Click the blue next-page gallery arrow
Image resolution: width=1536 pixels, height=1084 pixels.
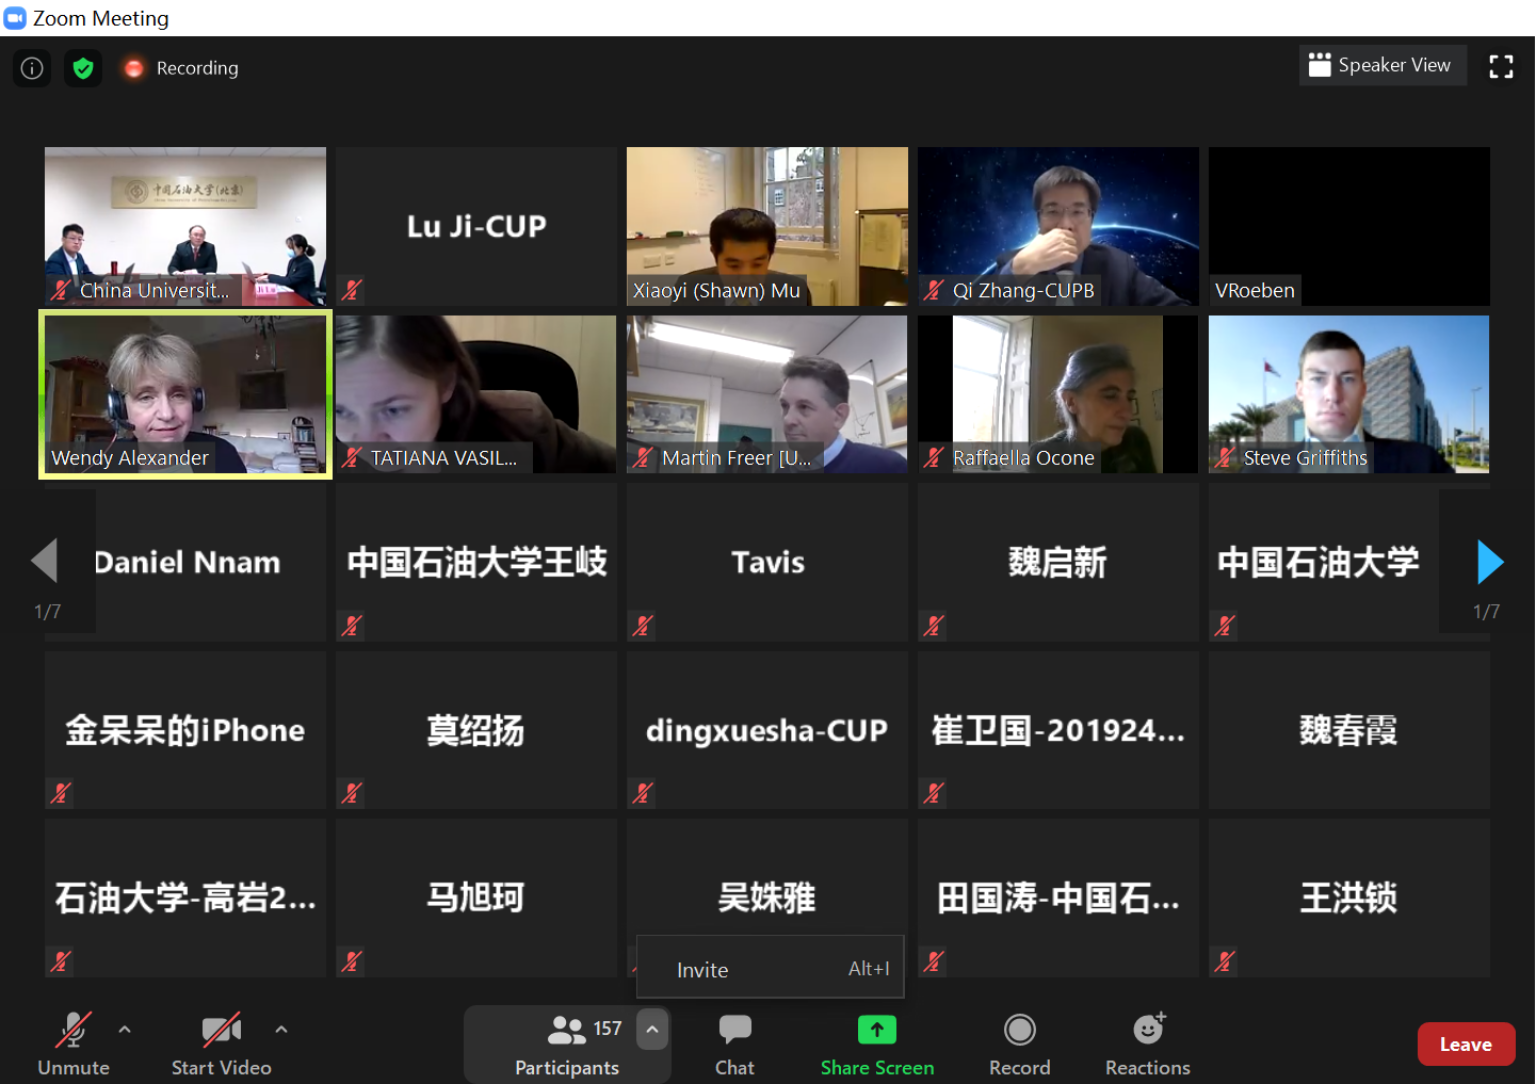1489,562
